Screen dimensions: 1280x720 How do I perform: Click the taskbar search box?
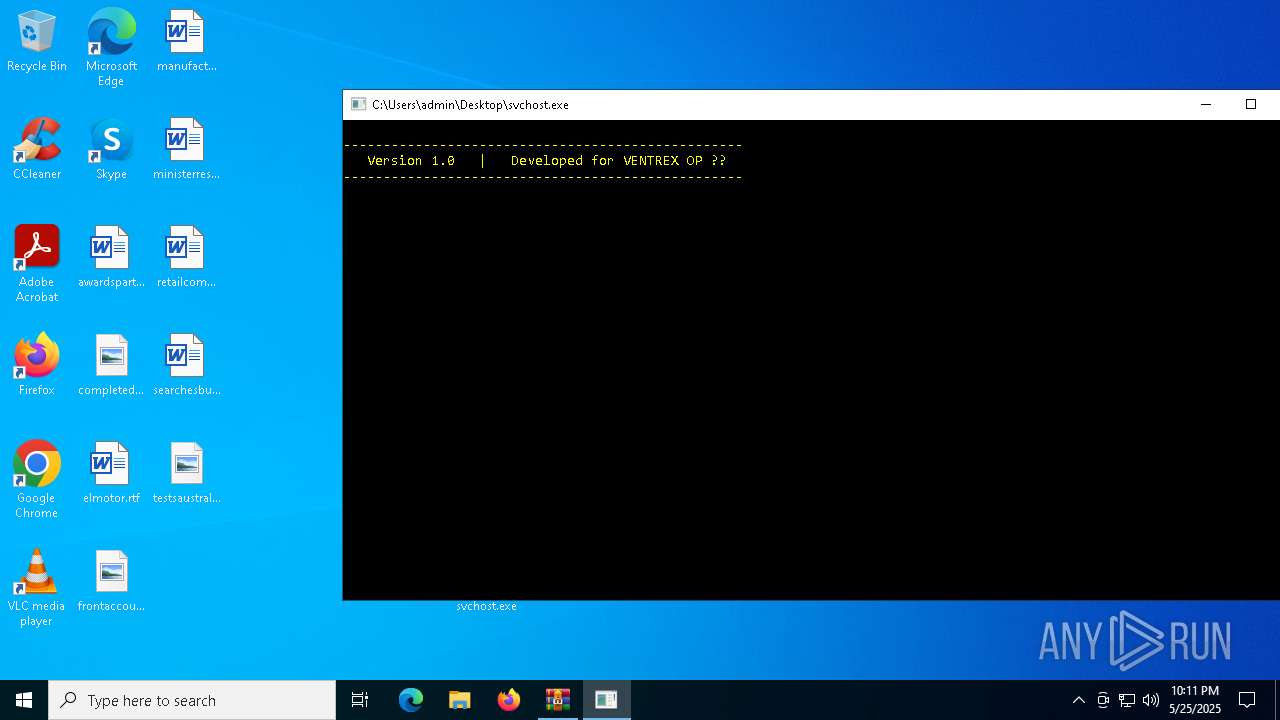click(x=192, y=700)
